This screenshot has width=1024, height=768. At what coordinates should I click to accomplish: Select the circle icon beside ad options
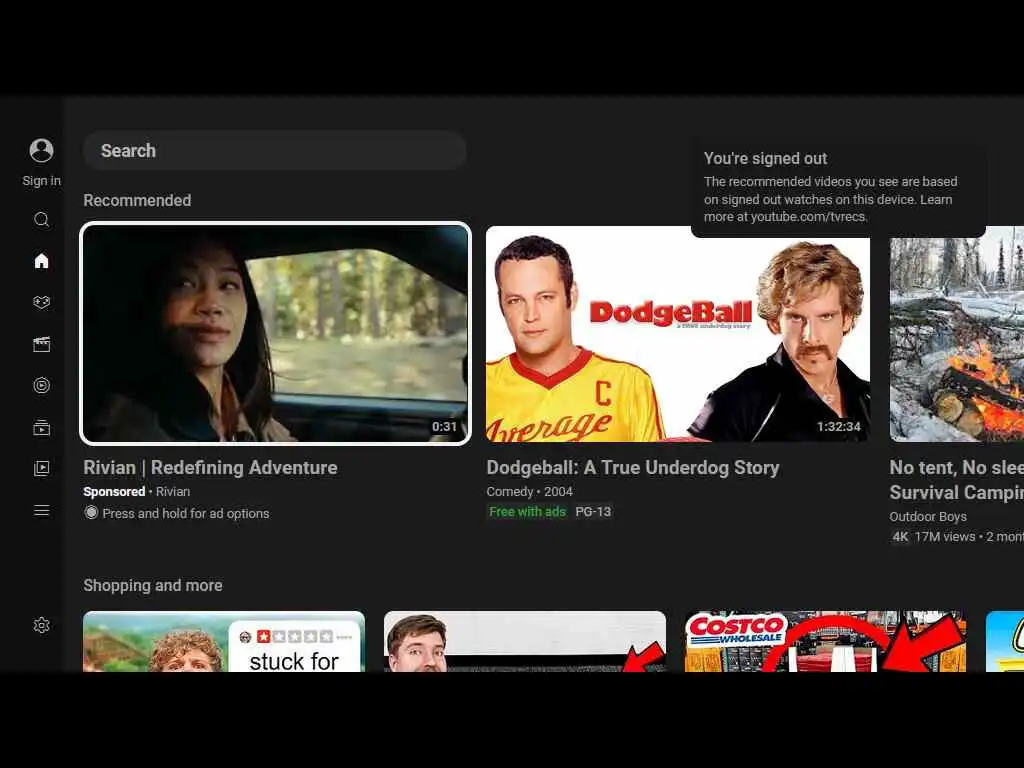coord(91,513)
